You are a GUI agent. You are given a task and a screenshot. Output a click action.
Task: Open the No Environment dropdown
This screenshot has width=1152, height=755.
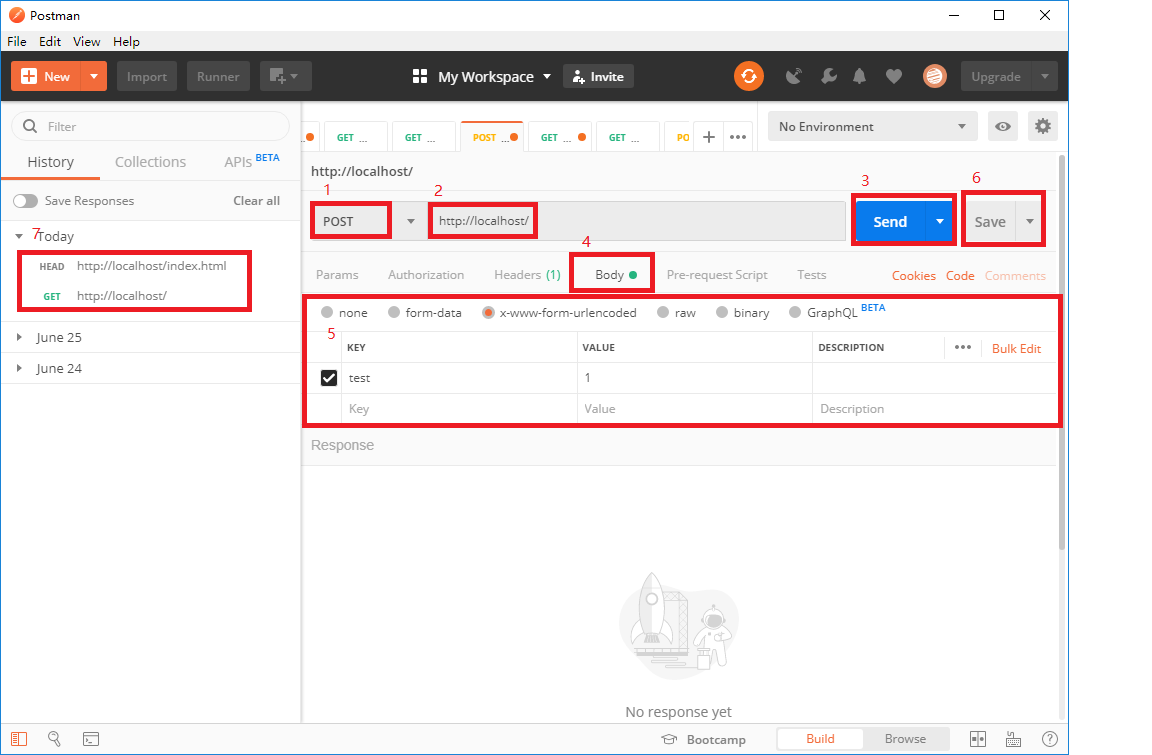pos(873,126)
